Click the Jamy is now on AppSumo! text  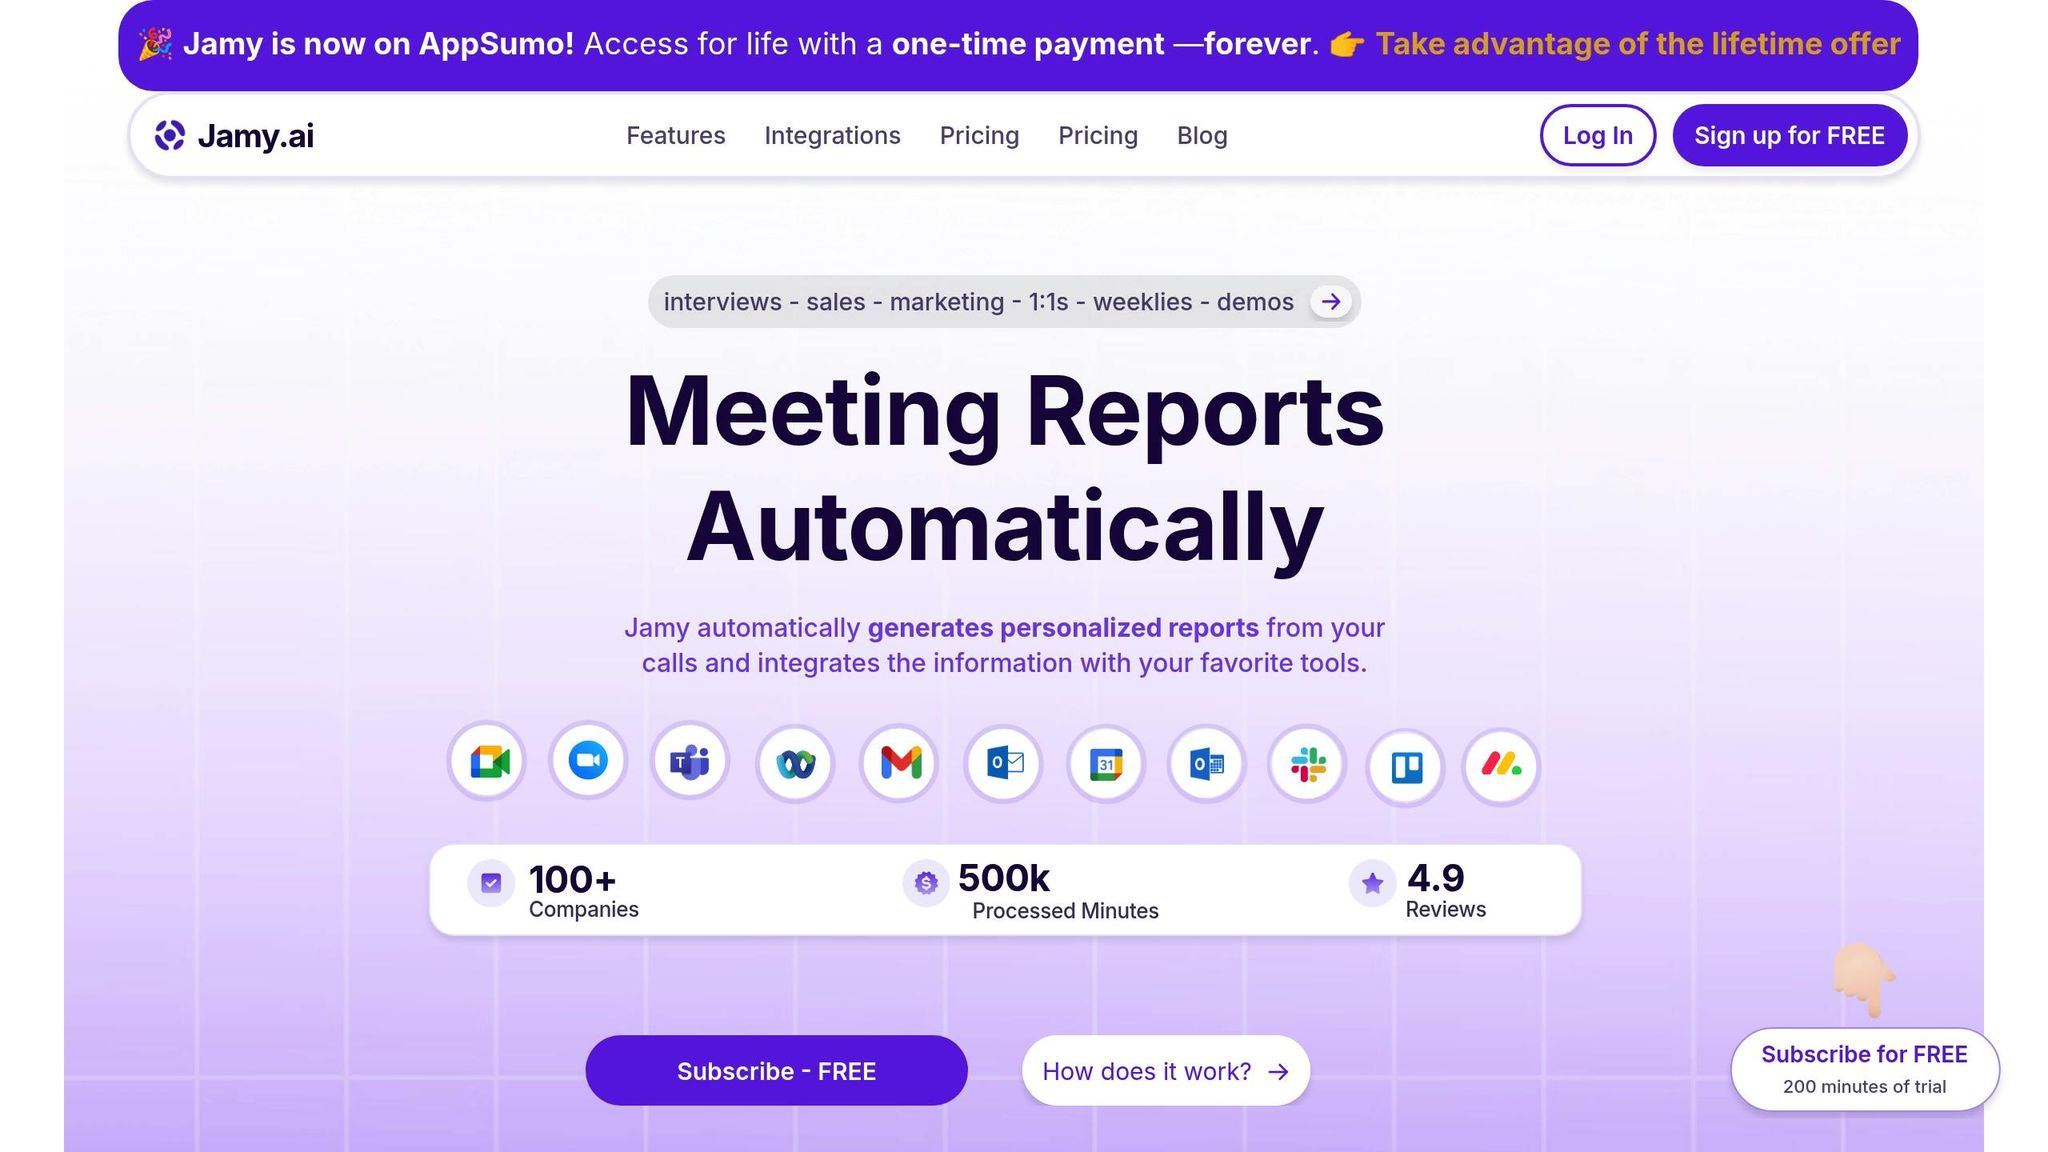coord(378,44)
